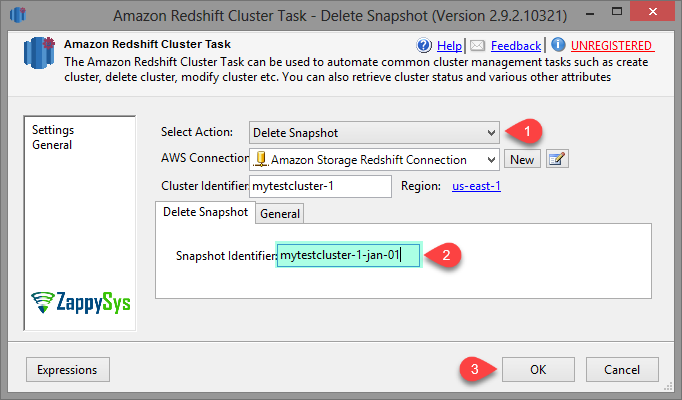Click the Amazon Storage connection icon

(x=261, y=159)
